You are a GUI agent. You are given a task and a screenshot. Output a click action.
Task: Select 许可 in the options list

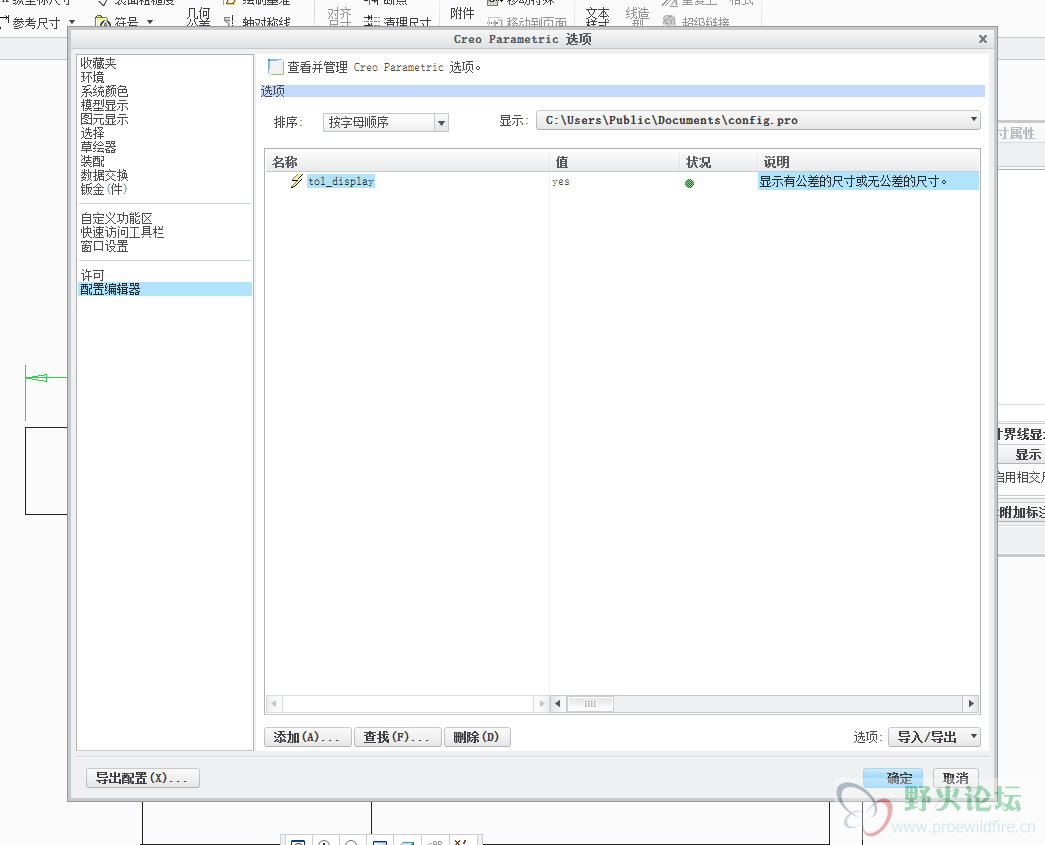pos(92,275)
